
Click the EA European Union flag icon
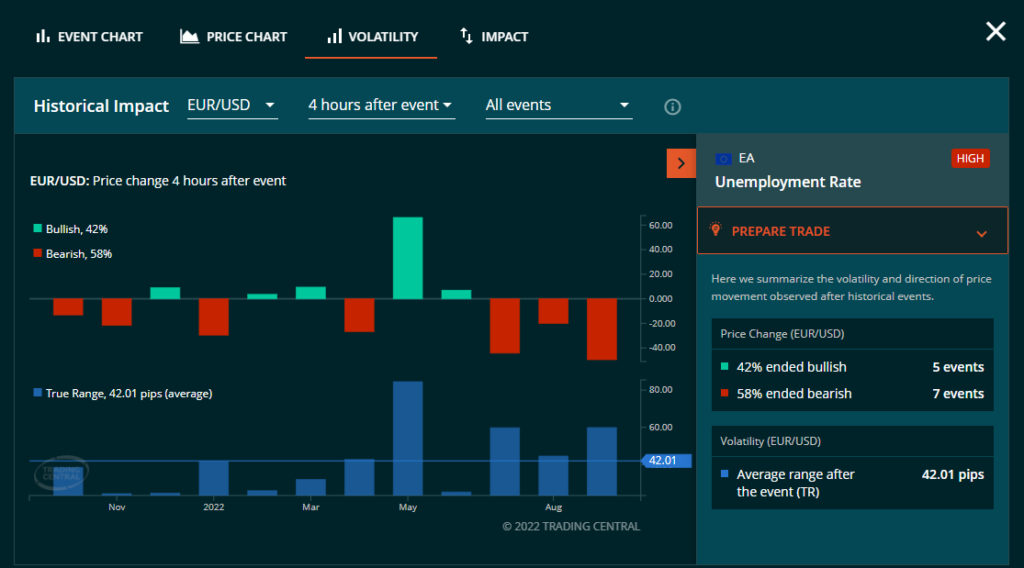pyautogui.click(x=724, y=159)
